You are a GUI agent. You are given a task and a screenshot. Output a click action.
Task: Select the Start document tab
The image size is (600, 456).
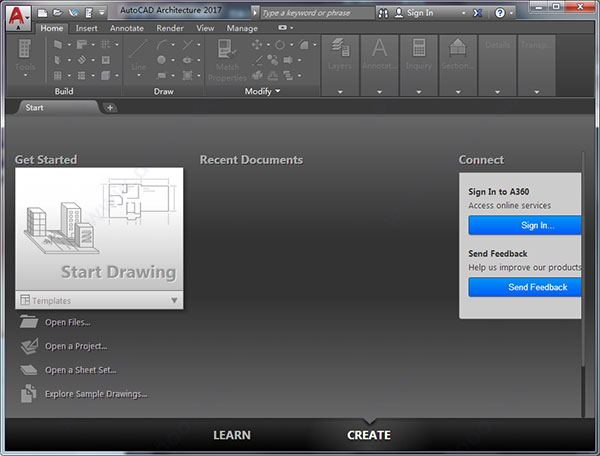tap(58, 107)
